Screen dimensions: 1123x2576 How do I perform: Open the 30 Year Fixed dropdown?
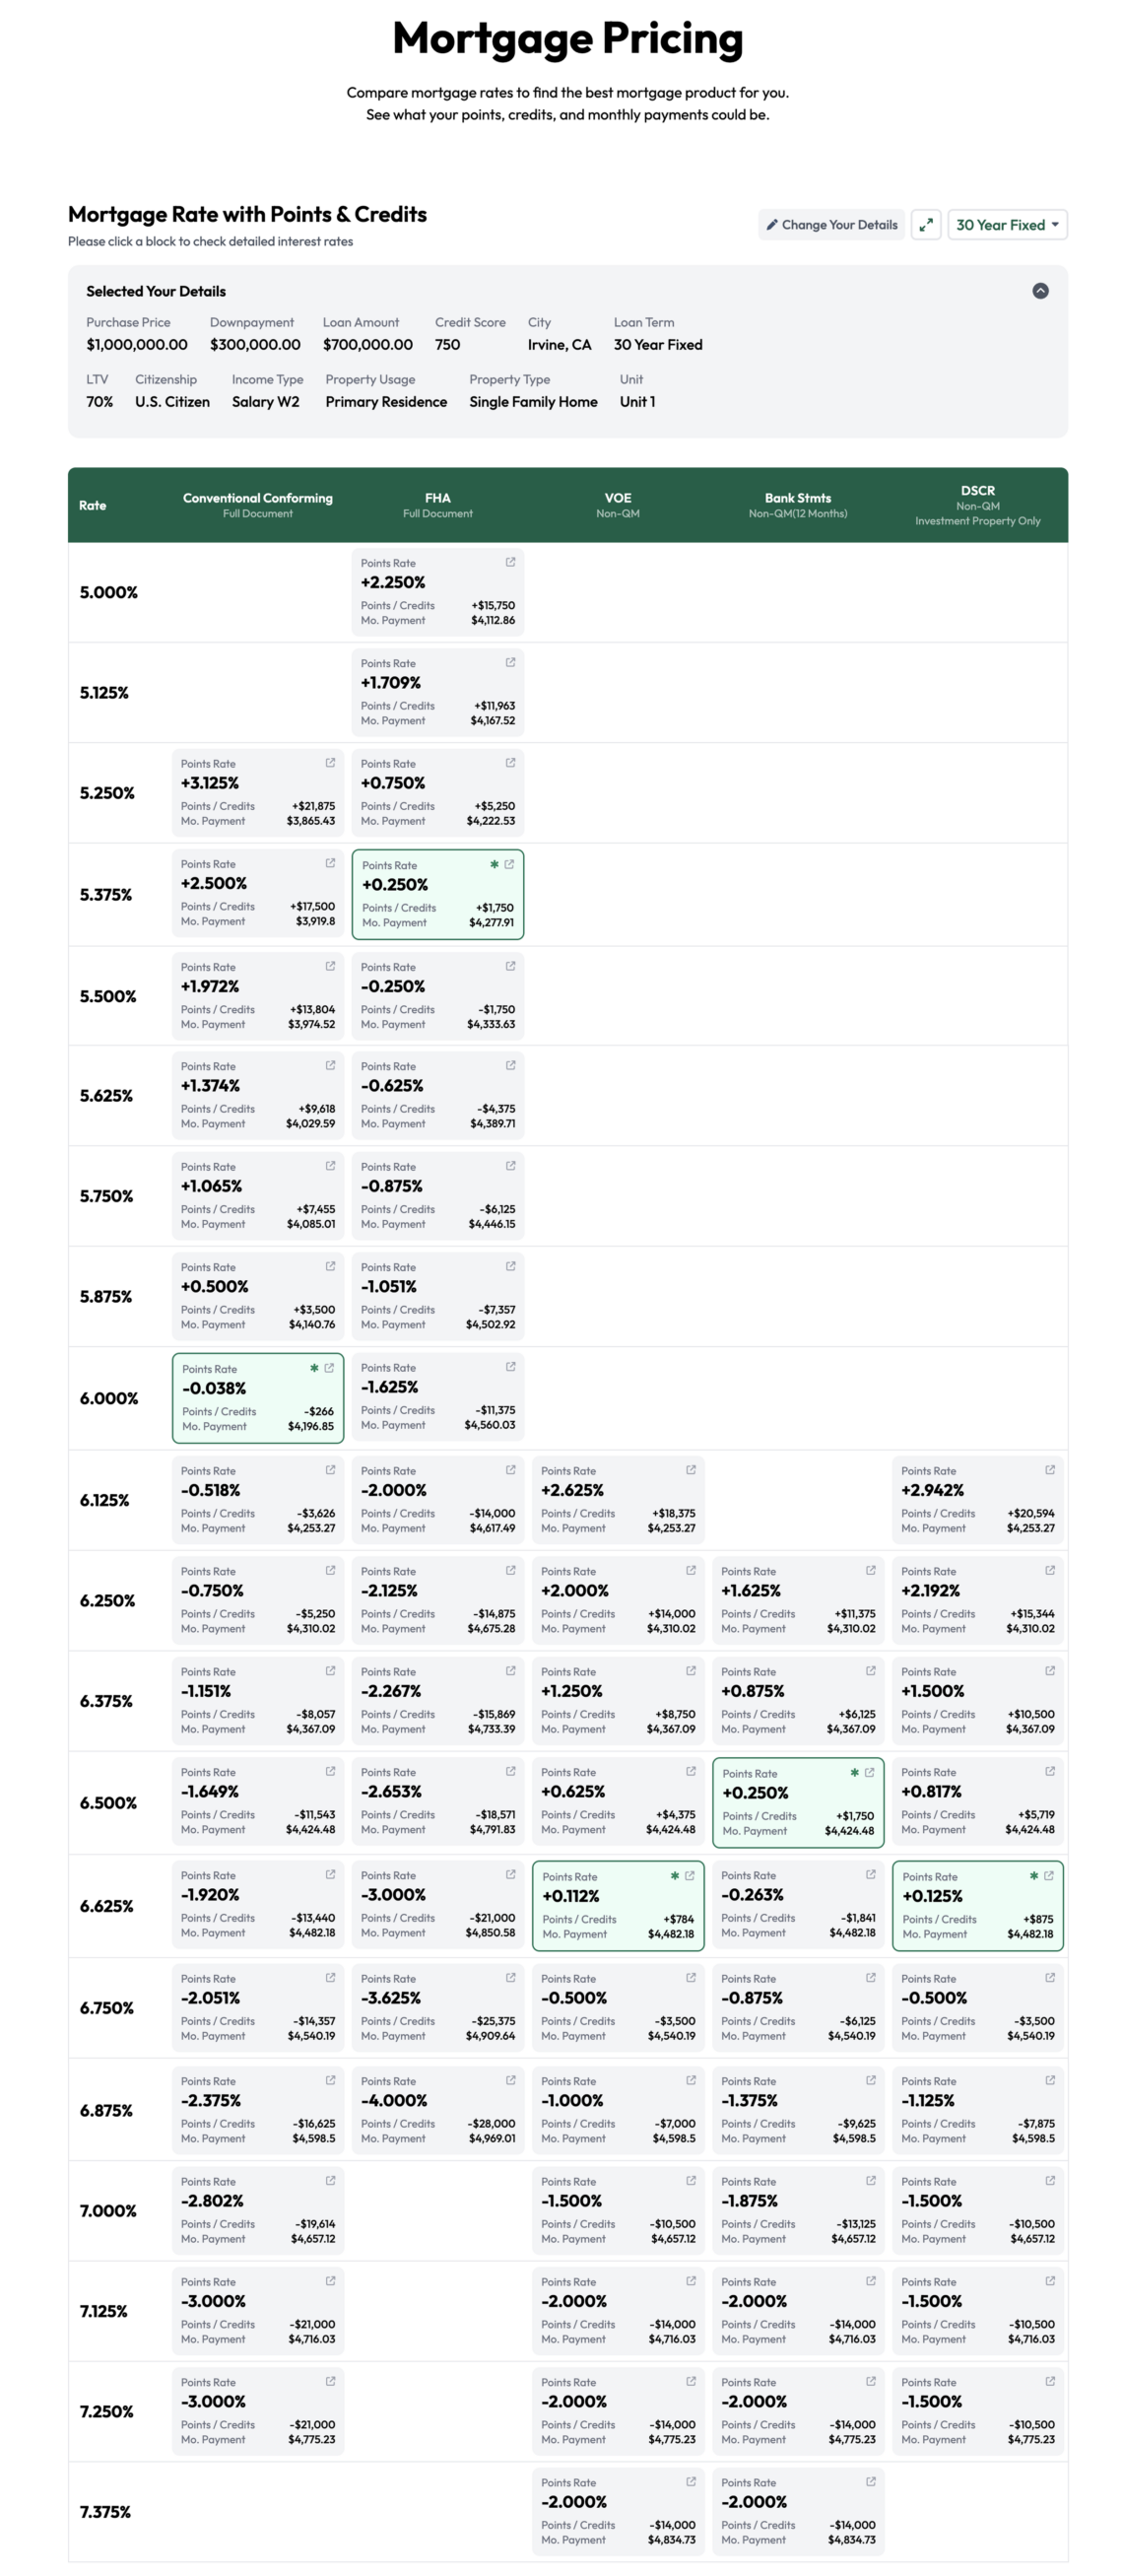pos(1006,225)
